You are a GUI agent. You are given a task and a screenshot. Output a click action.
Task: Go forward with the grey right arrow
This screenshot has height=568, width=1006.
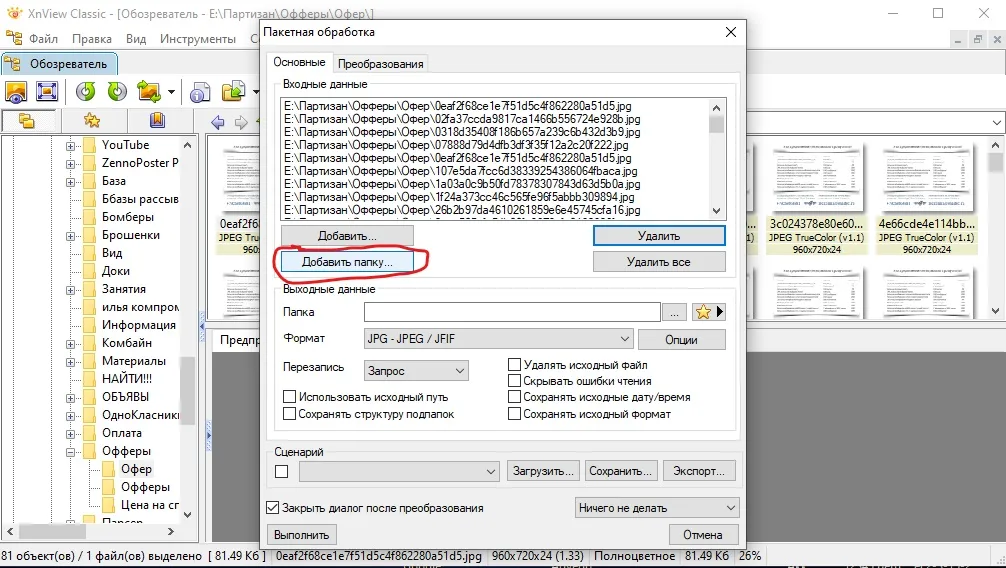click(x=241, y=122)
